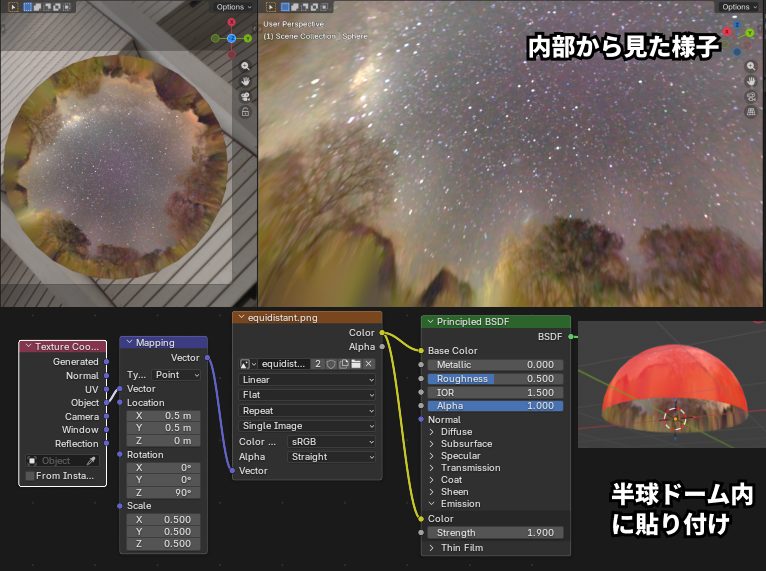Click the Emission Strength value field
The height and width of the screenshot is (571, 766).
pos(495,533)
